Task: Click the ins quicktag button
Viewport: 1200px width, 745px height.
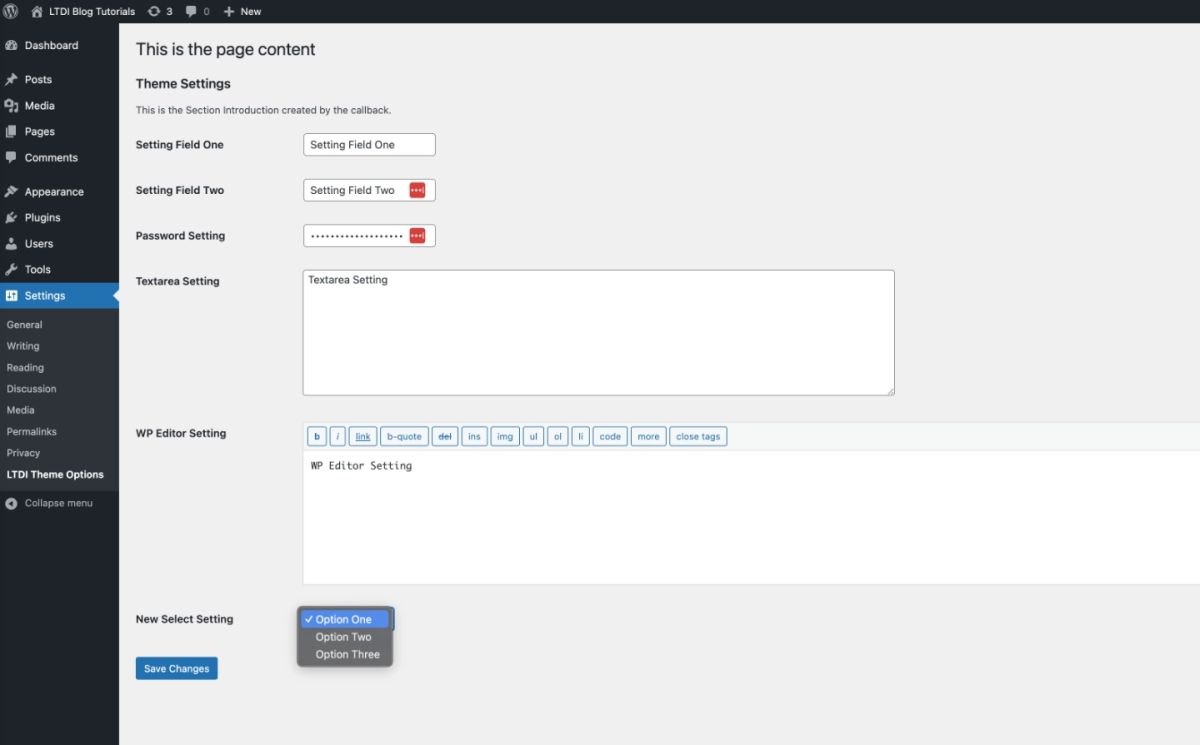Action: pyautogui.click(x=474, y=436)
